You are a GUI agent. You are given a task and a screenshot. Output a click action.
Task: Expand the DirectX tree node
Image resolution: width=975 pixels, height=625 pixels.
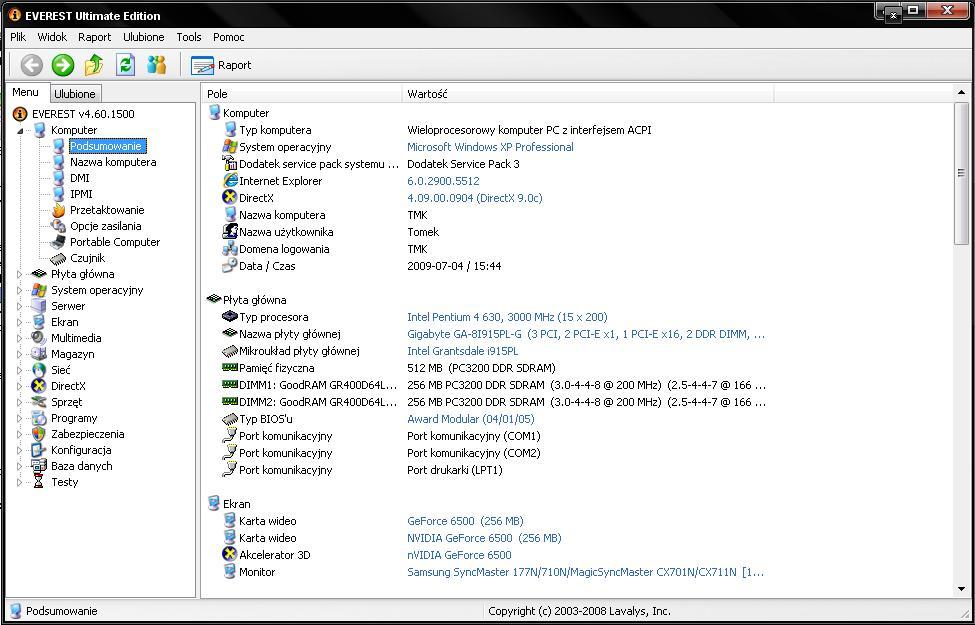[19, 386]
